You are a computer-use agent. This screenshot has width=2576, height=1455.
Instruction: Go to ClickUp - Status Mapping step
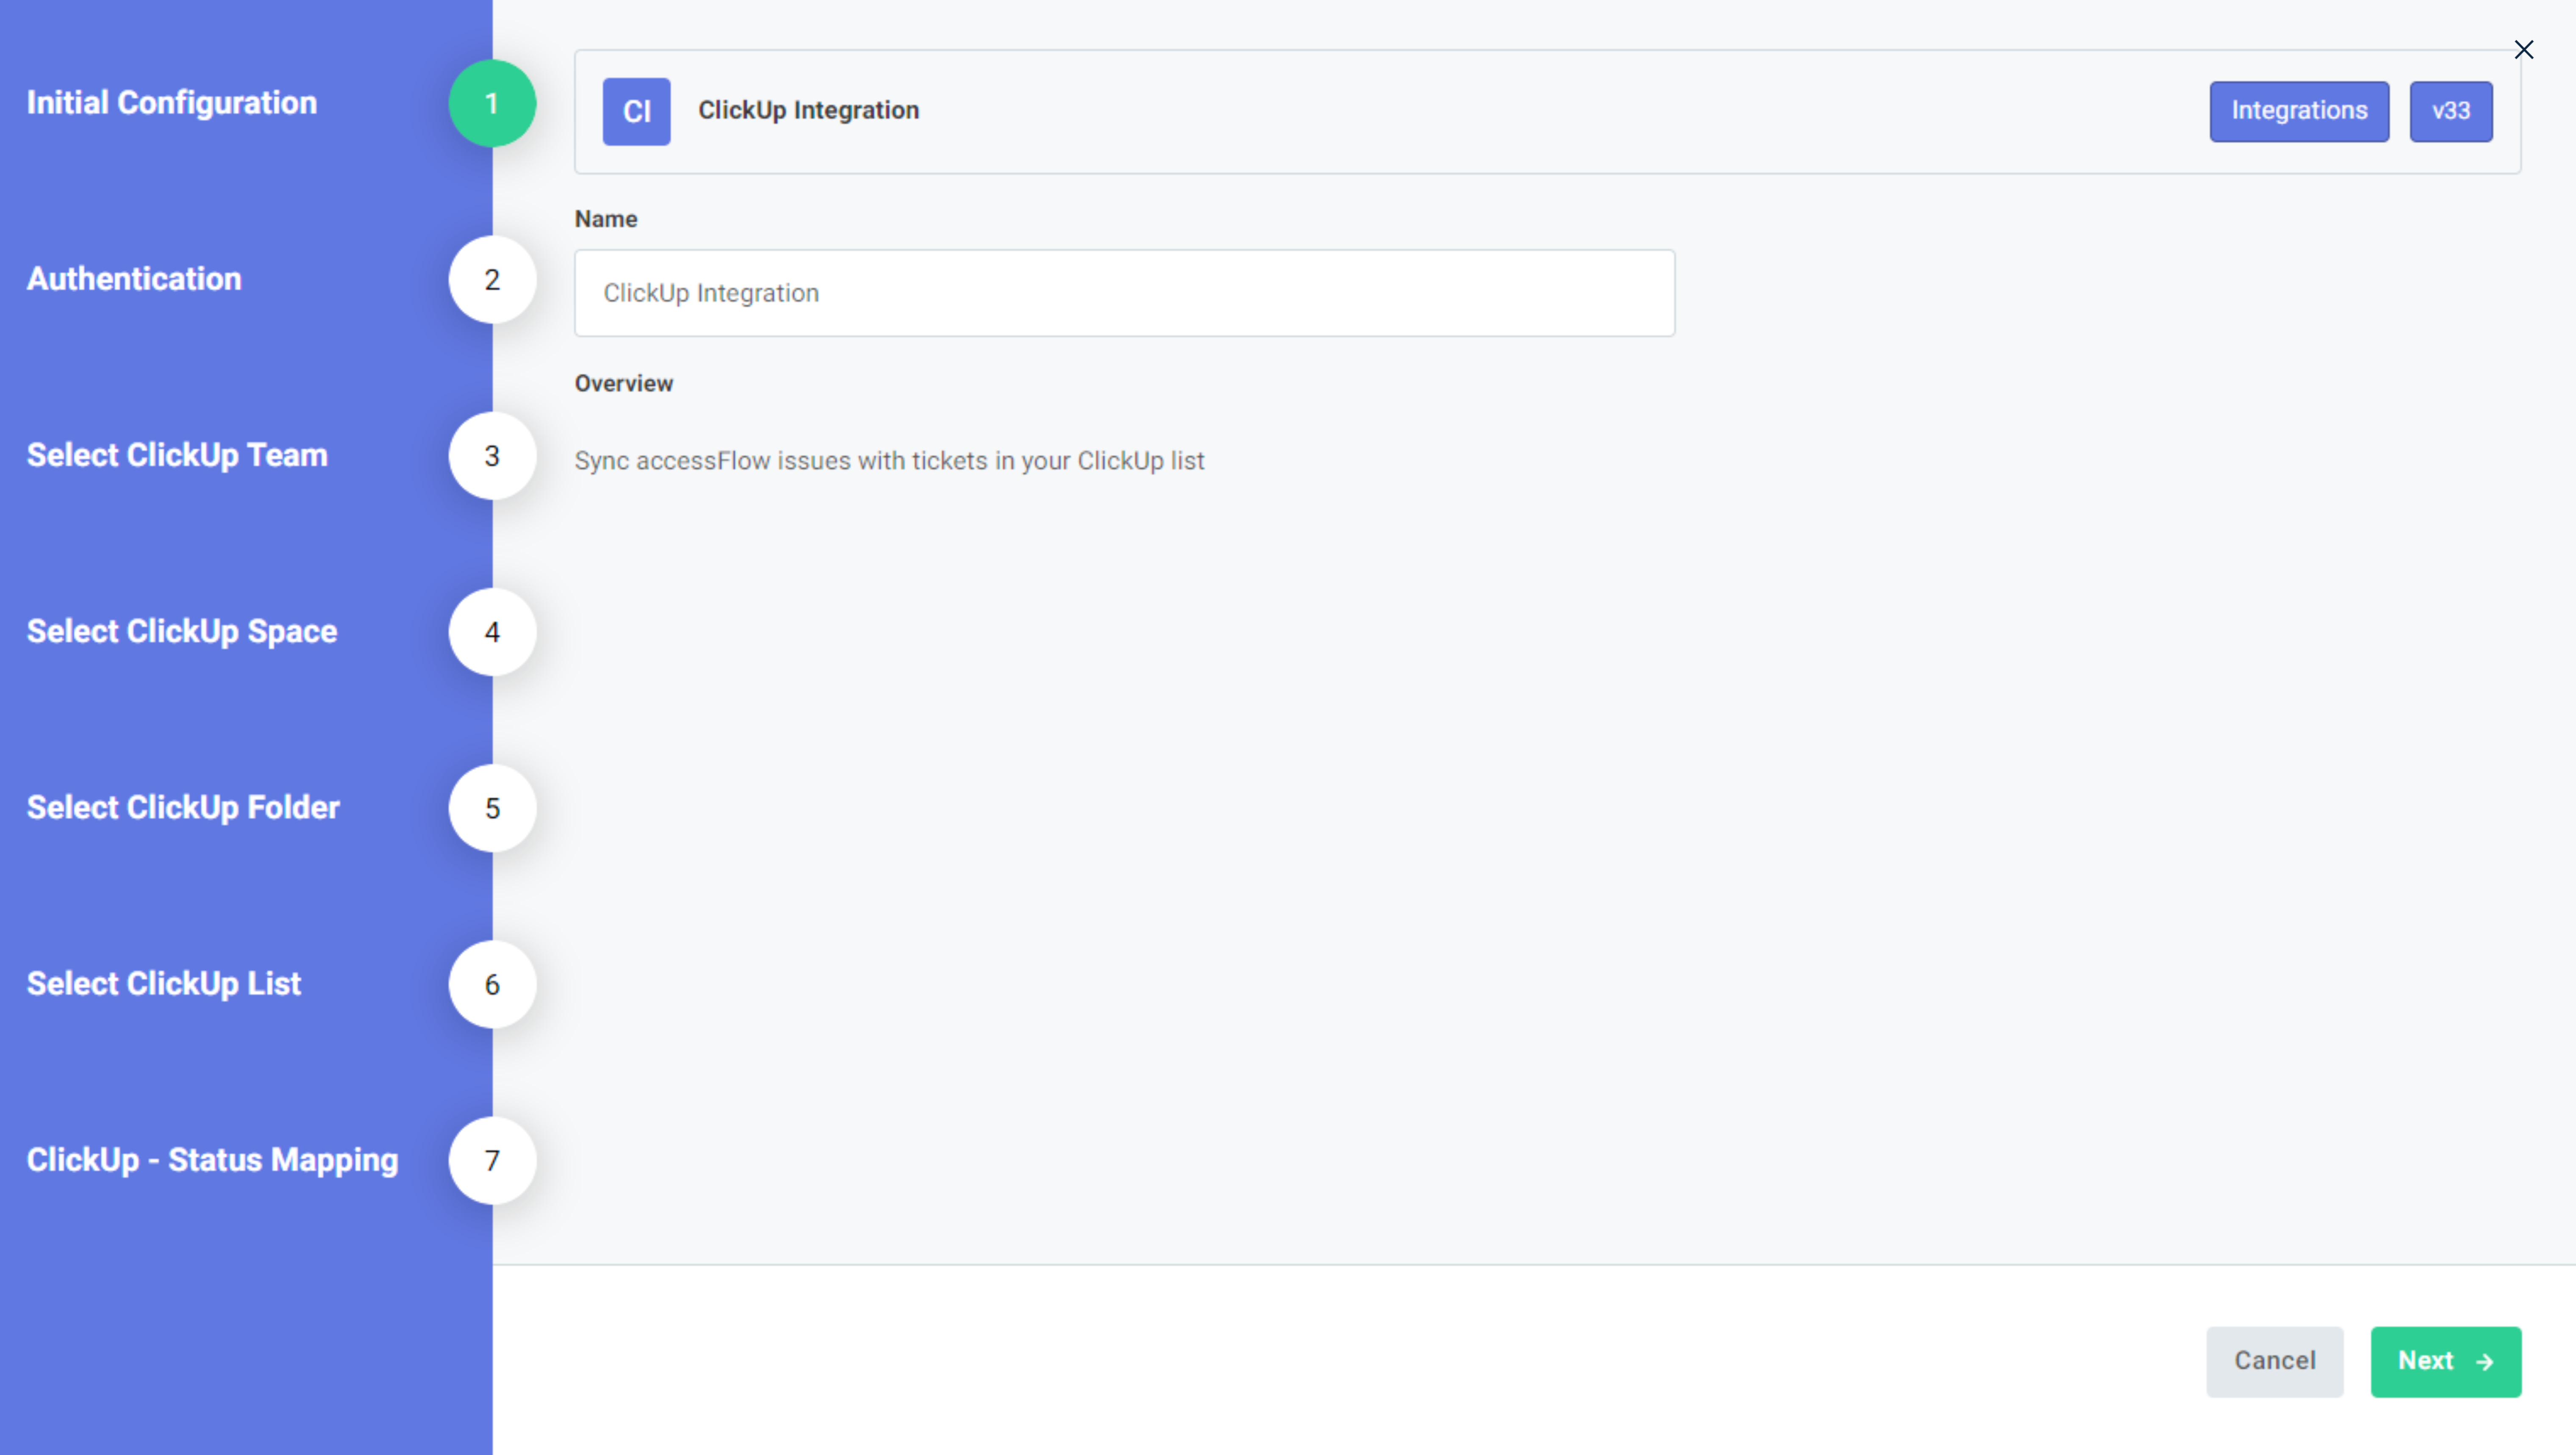(x=212, y=1159)
